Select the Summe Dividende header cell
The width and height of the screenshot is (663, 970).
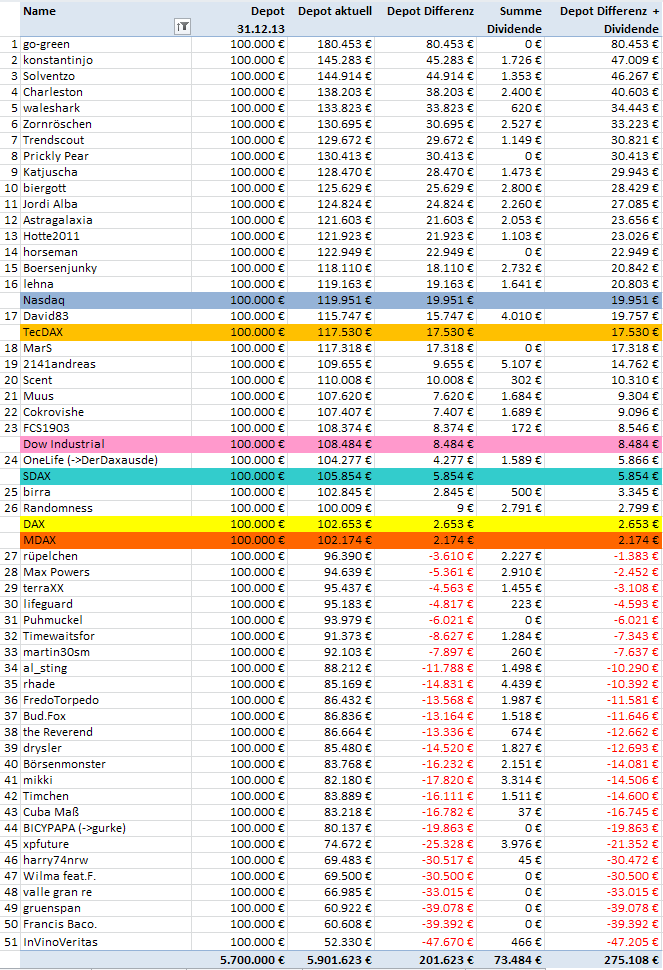514,20
